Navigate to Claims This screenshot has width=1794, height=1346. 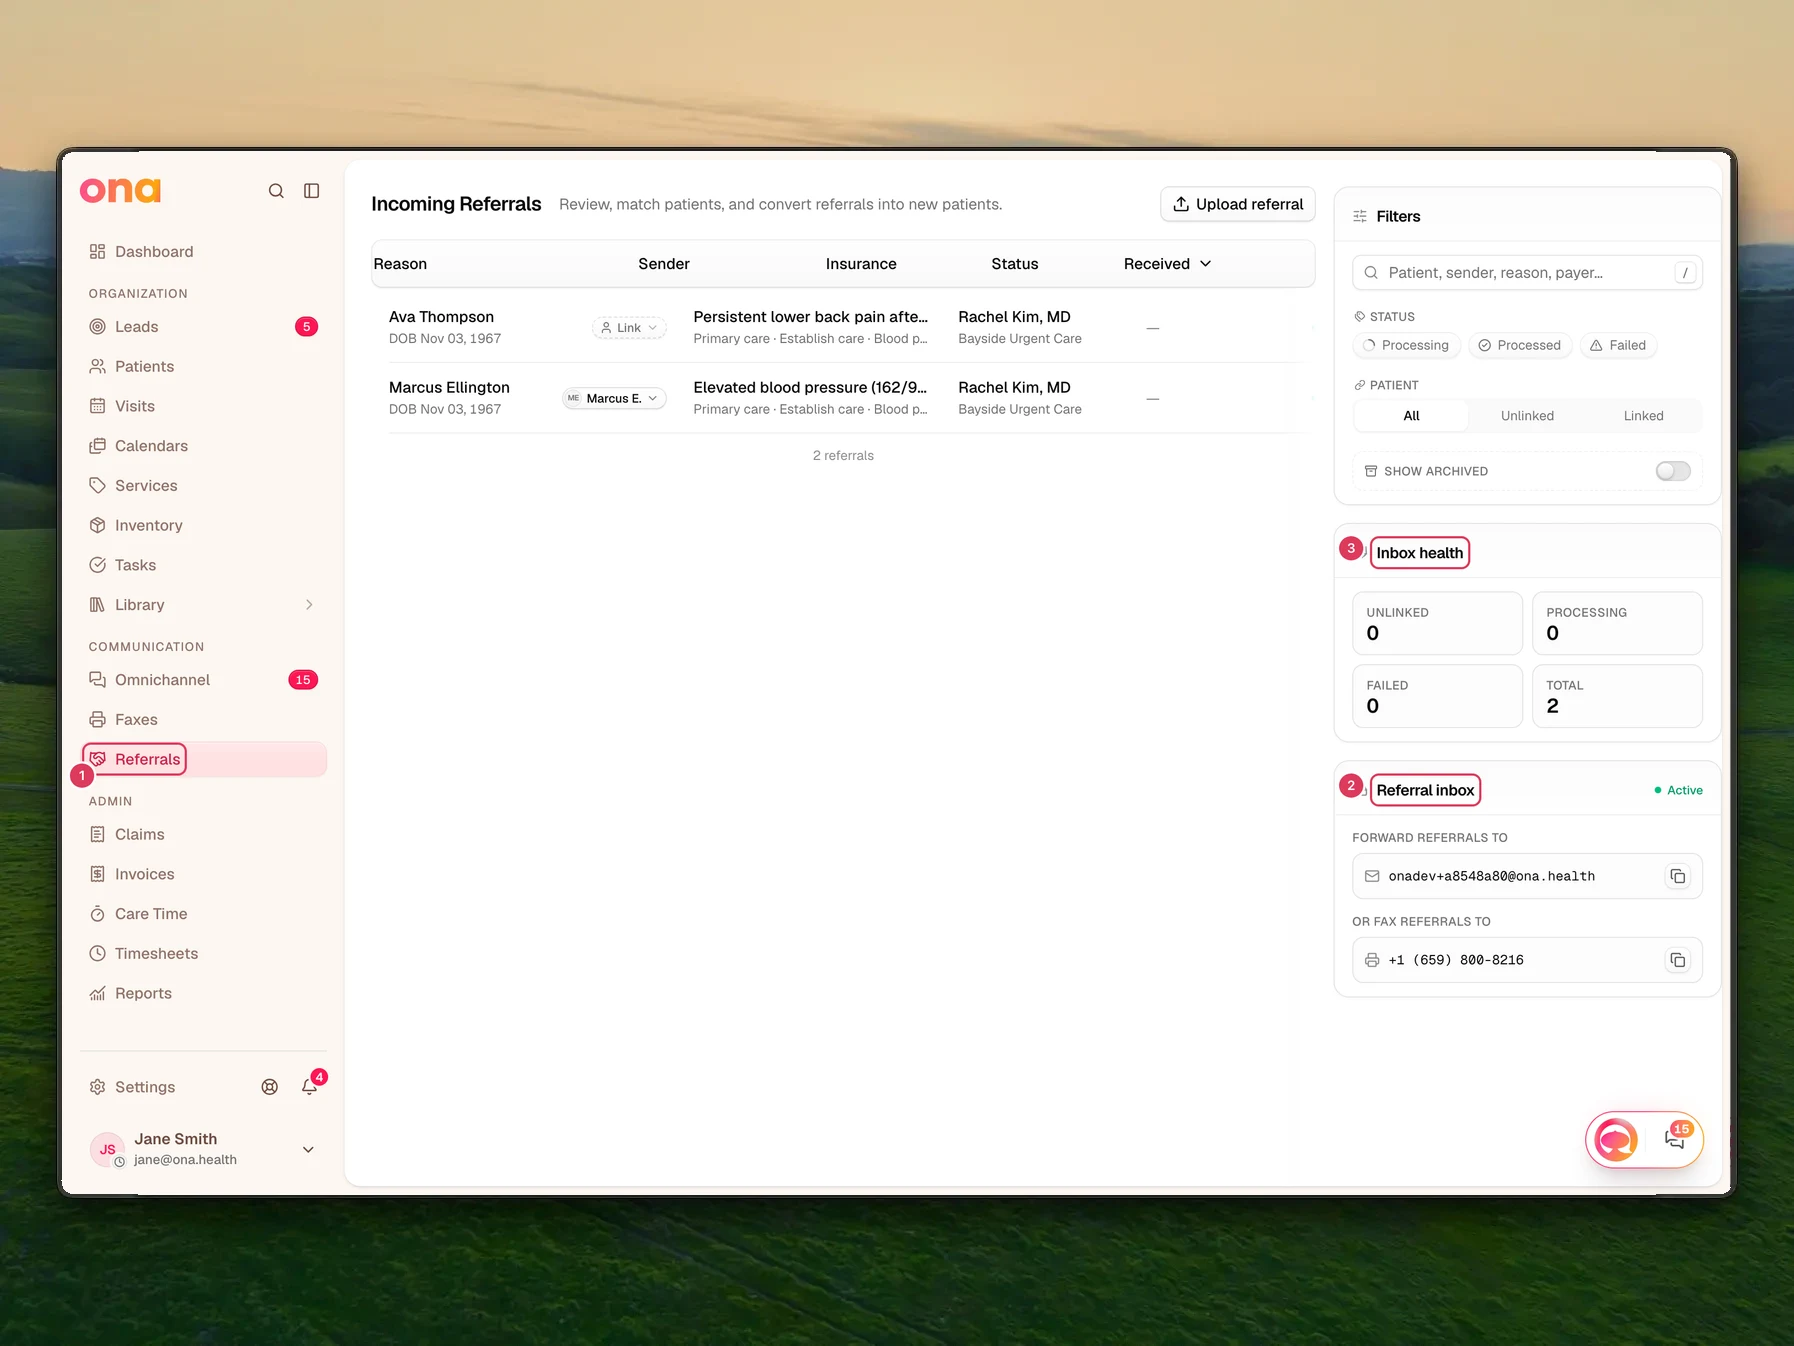coord(204,835)
